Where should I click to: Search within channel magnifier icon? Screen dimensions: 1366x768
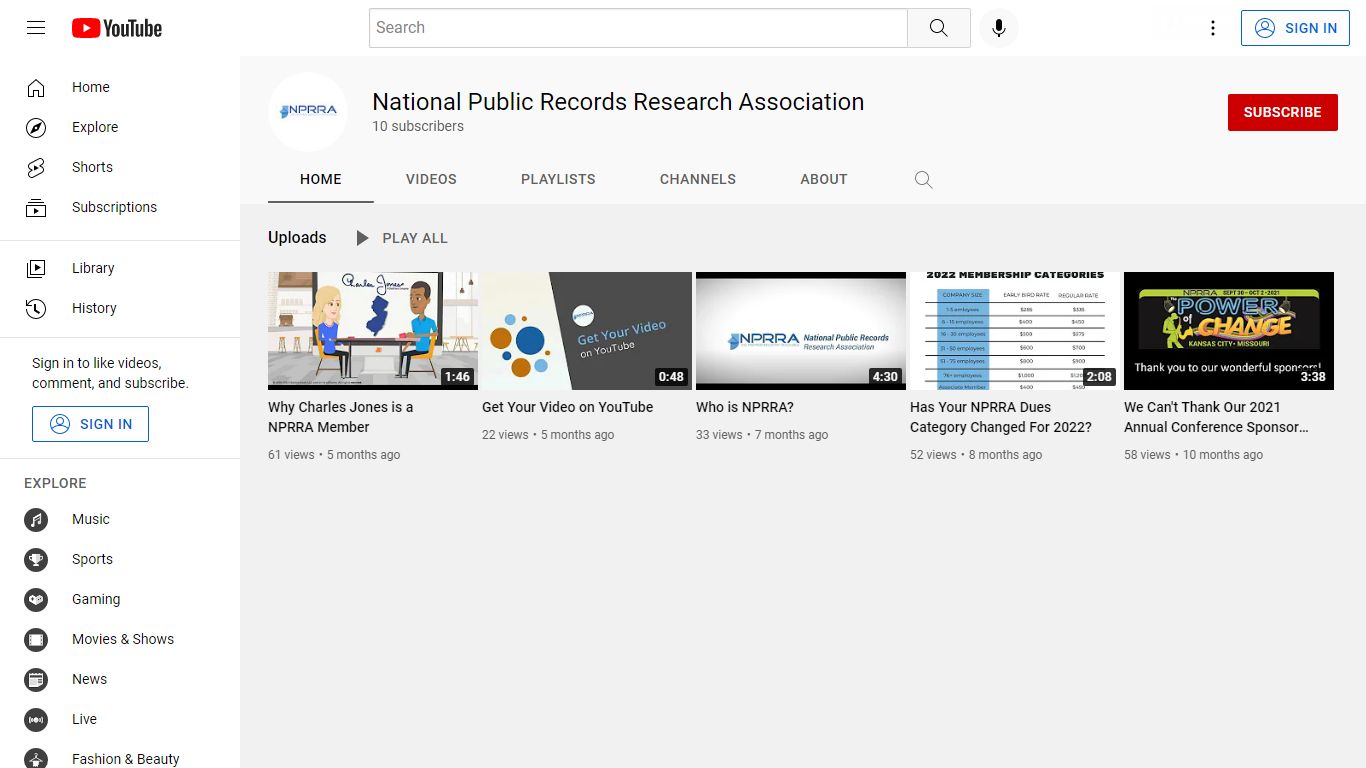pyautogui.click(x=923, y=180)
